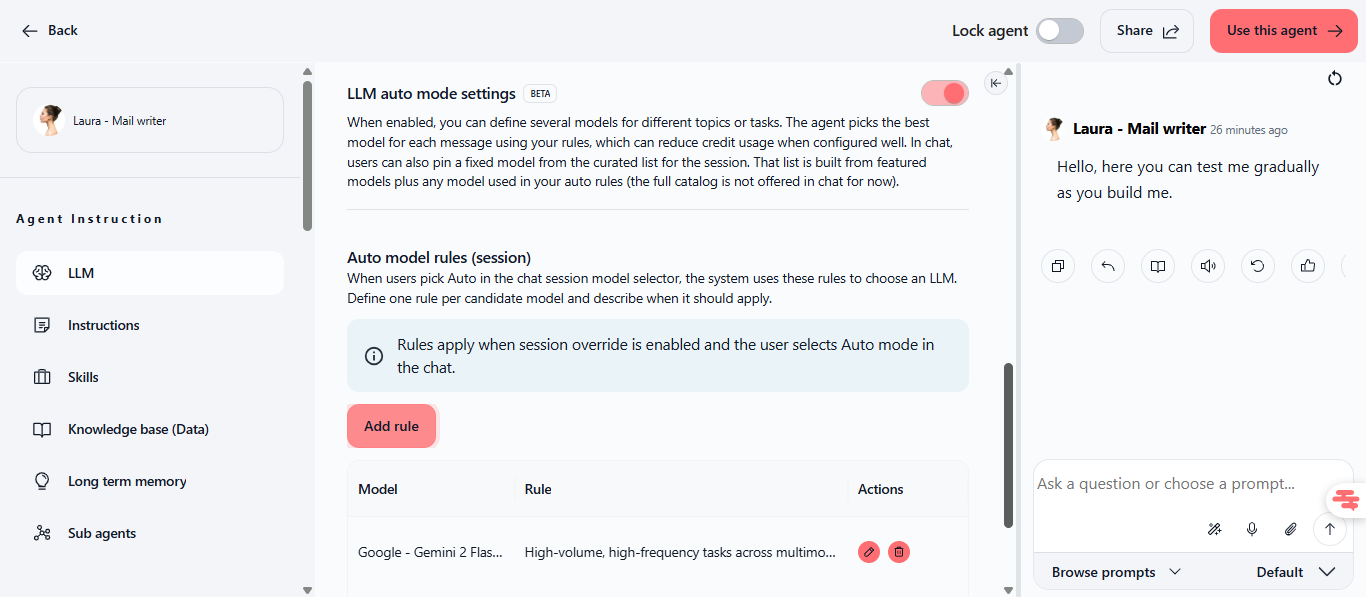The width and height of the screenshot is (1366, 597).
Task: Click the Add rule button
Action: pyautogui.click(x=392, y=426)
